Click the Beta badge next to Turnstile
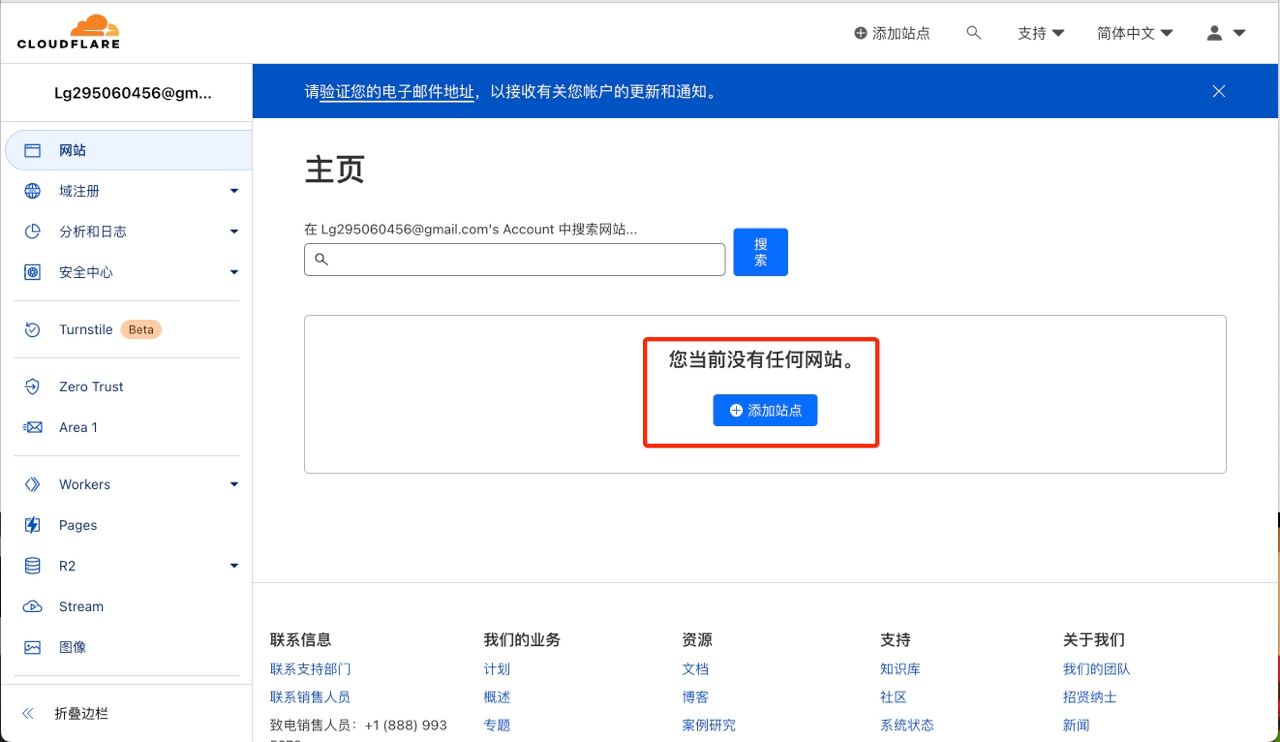Viewport: 1280px width, 742px height. (x=141, y=329)
